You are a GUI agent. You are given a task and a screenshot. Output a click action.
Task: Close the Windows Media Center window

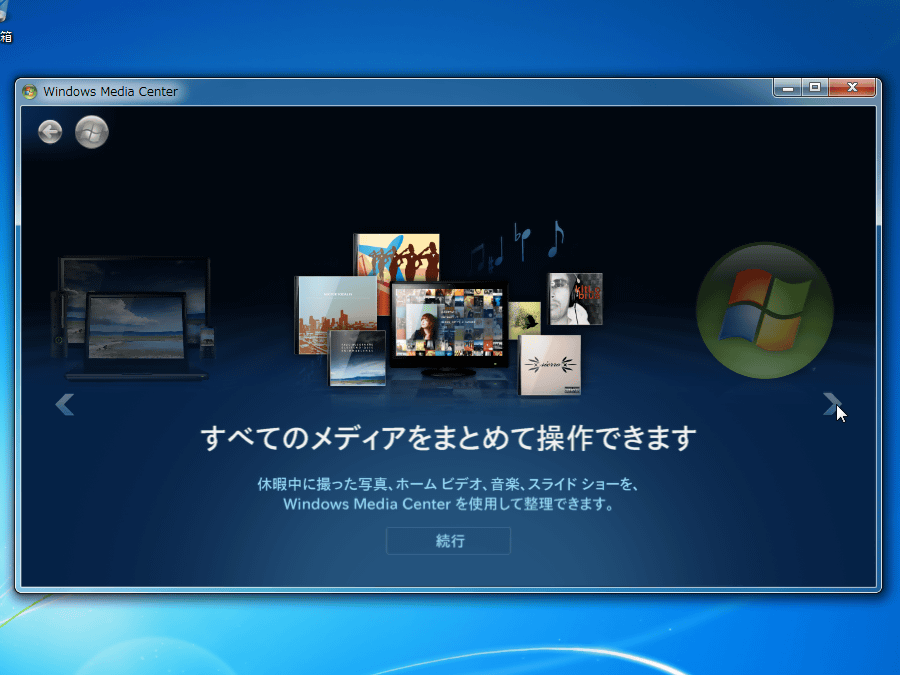point(852,88)
